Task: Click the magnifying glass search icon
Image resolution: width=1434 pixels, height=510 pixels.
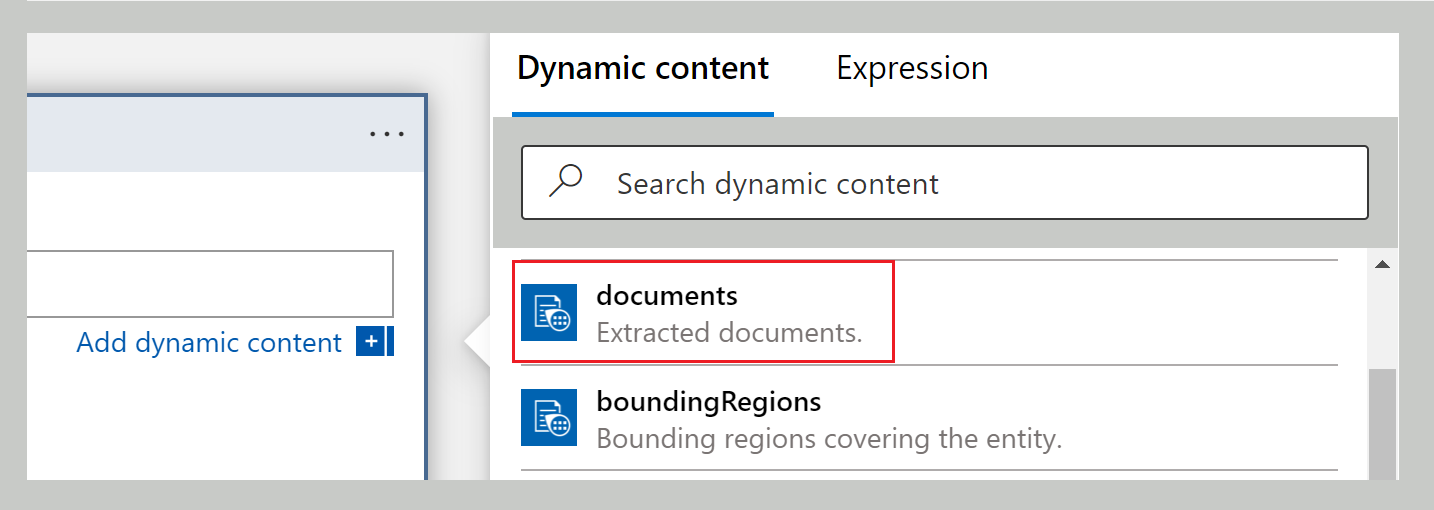Action: tap(566, 182)
